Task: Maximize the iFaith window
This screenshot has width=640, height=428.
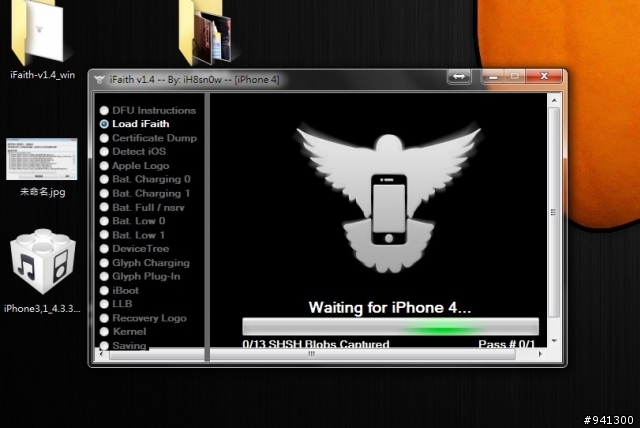Action: (515, 76)
